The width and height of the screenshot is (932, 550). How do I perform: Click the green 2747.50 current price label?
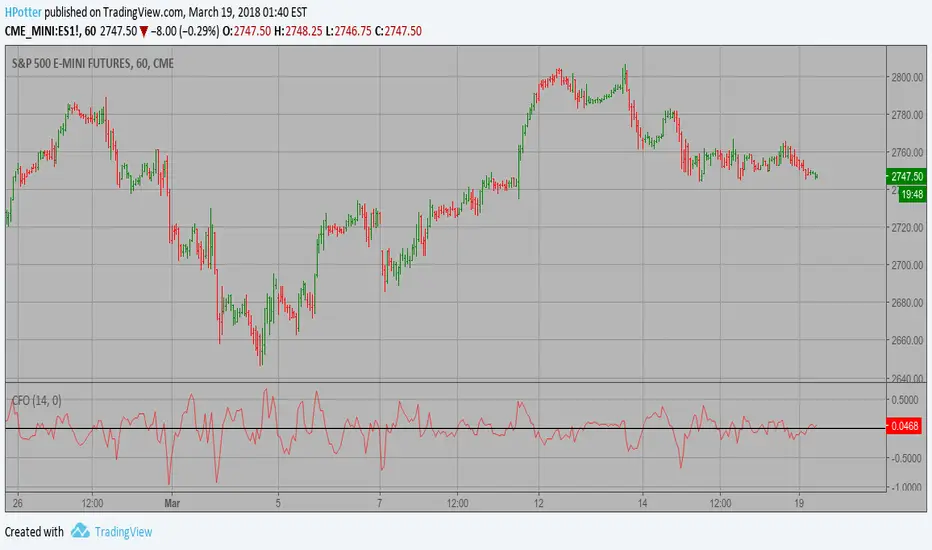[906, 177]
